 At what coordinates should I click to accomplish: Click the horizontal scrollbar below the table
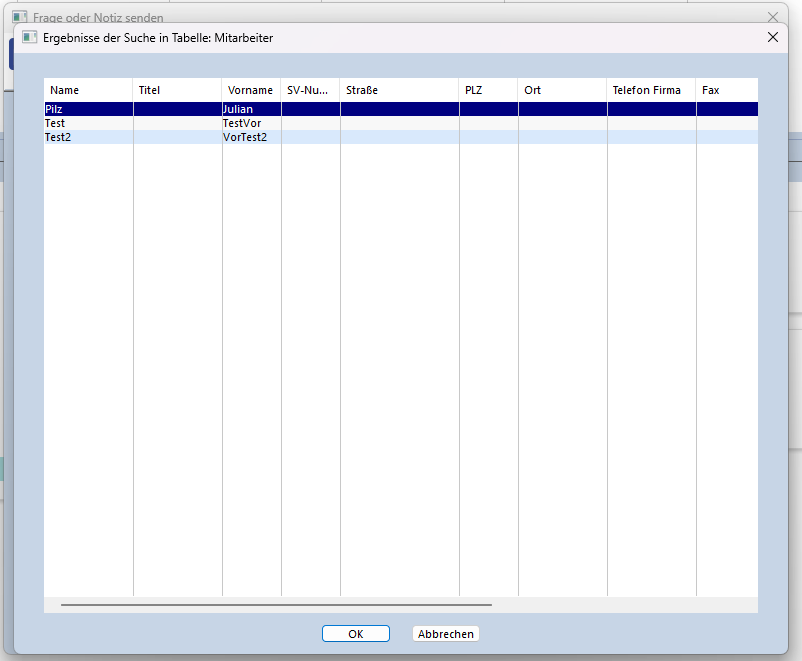(276, 605)
